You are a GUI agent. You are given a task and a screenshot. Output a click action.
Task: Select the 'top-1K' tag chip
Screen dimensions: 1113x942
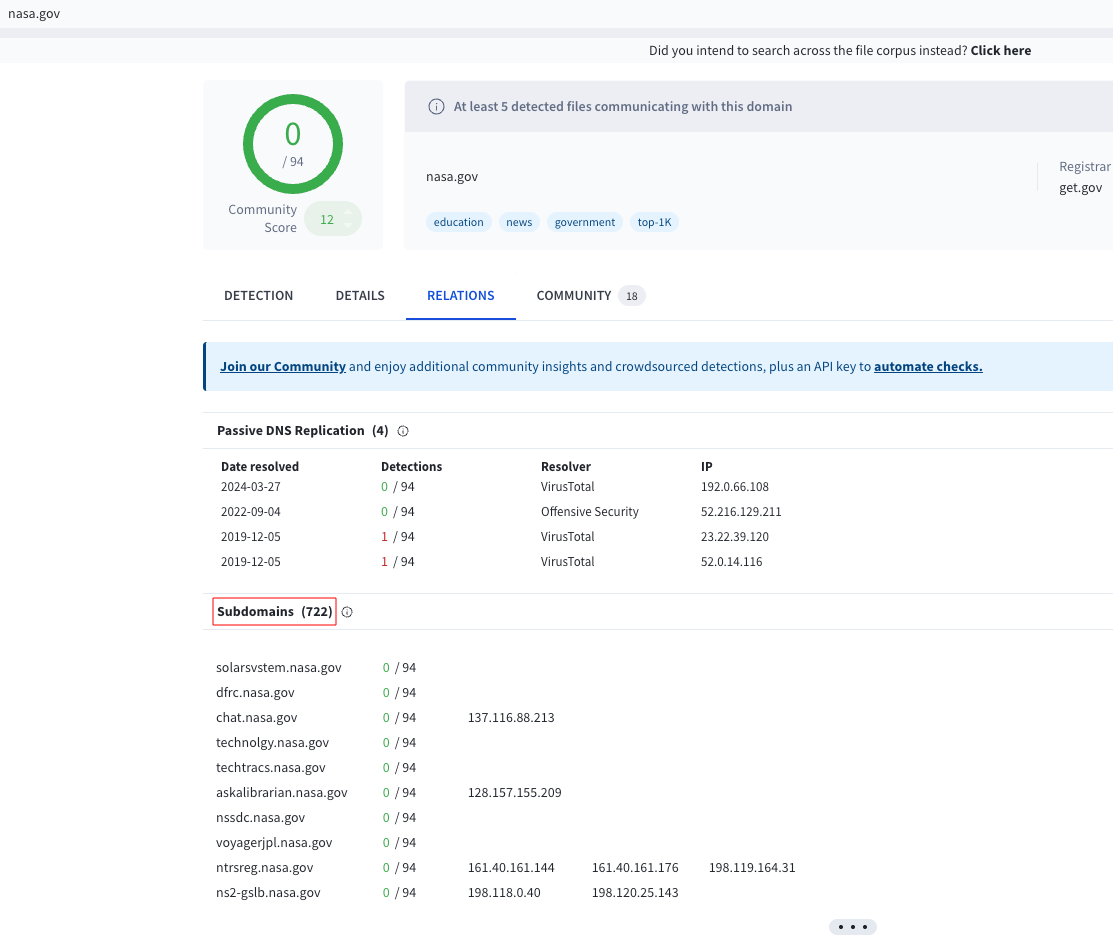655,222
